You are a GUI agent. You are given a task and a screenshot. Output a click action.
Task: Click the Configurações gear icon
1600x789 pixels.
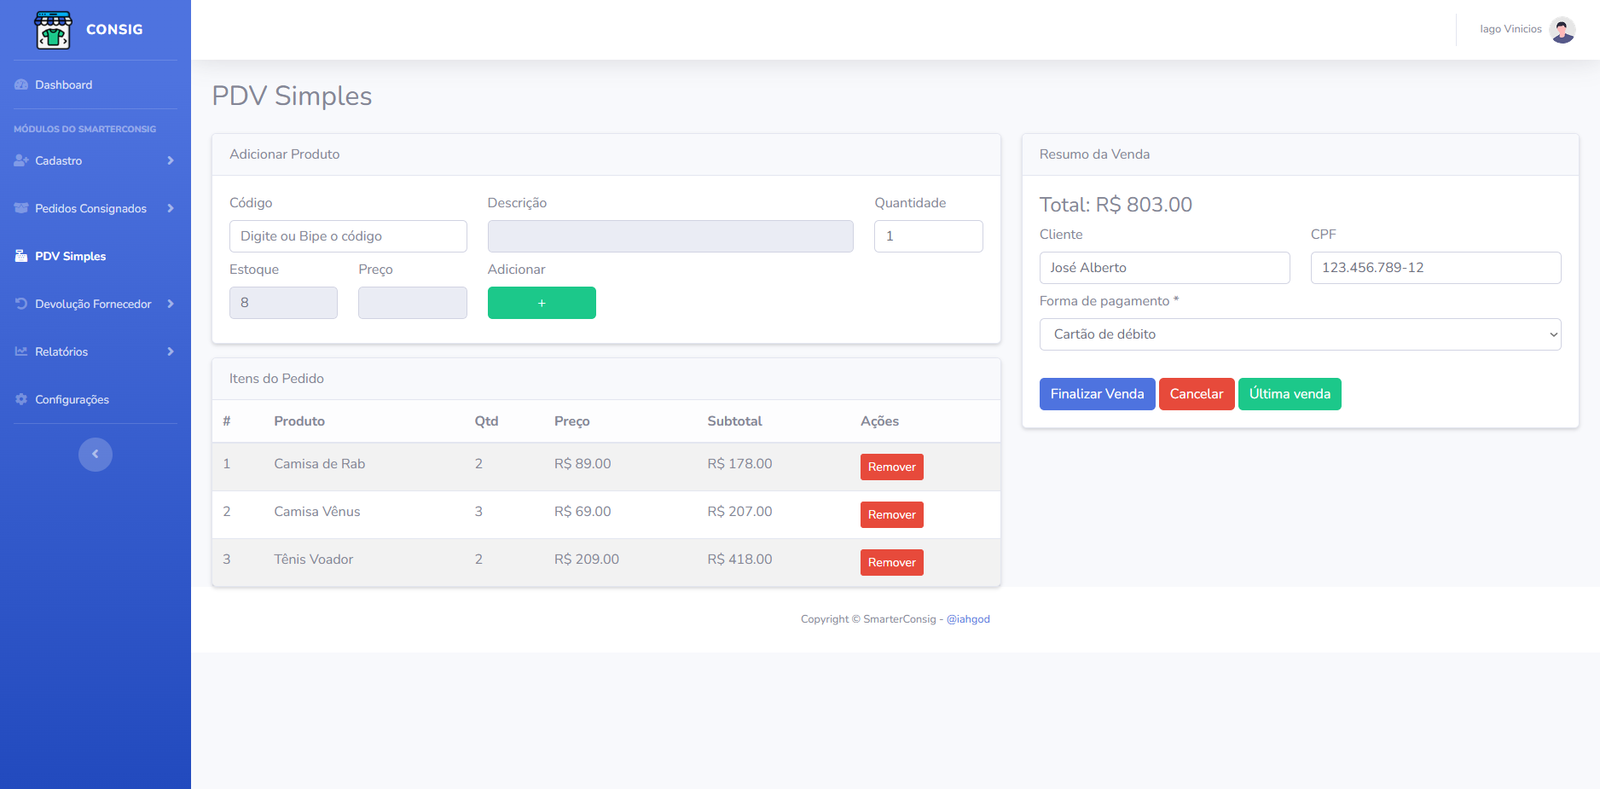point(21,399)
